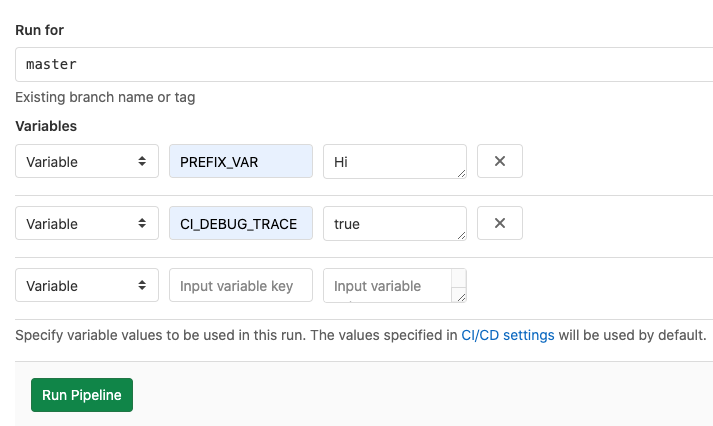Select the 'Hi' variable value box

click(390, 161)
